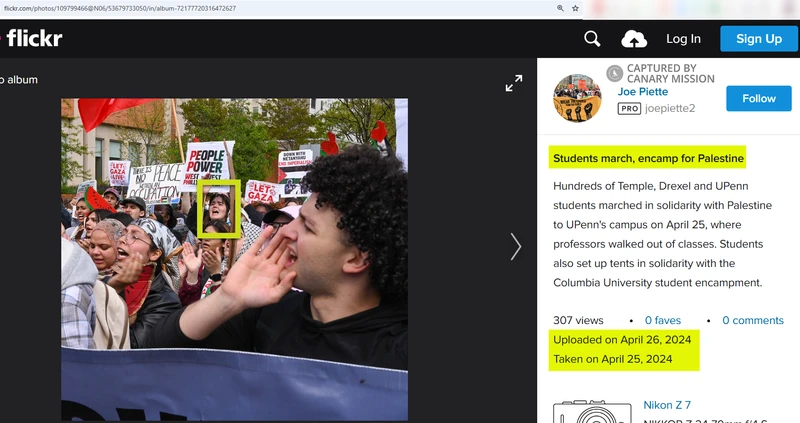The height and width of the screenshot is (423, 800).
Task: Expand photo to fullscreen view
Action: pos(514,84)
